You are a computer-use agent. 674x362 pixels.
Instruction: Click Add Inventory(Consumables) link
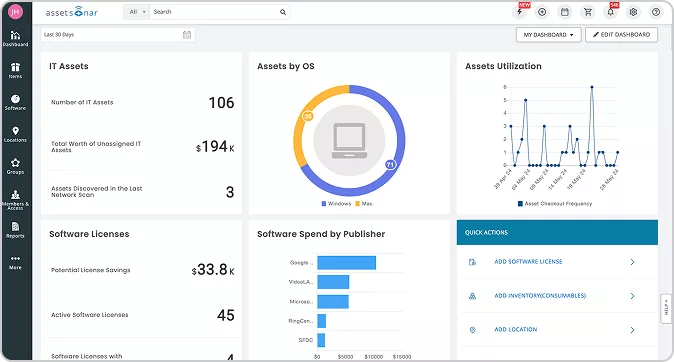tap(540, 295)
